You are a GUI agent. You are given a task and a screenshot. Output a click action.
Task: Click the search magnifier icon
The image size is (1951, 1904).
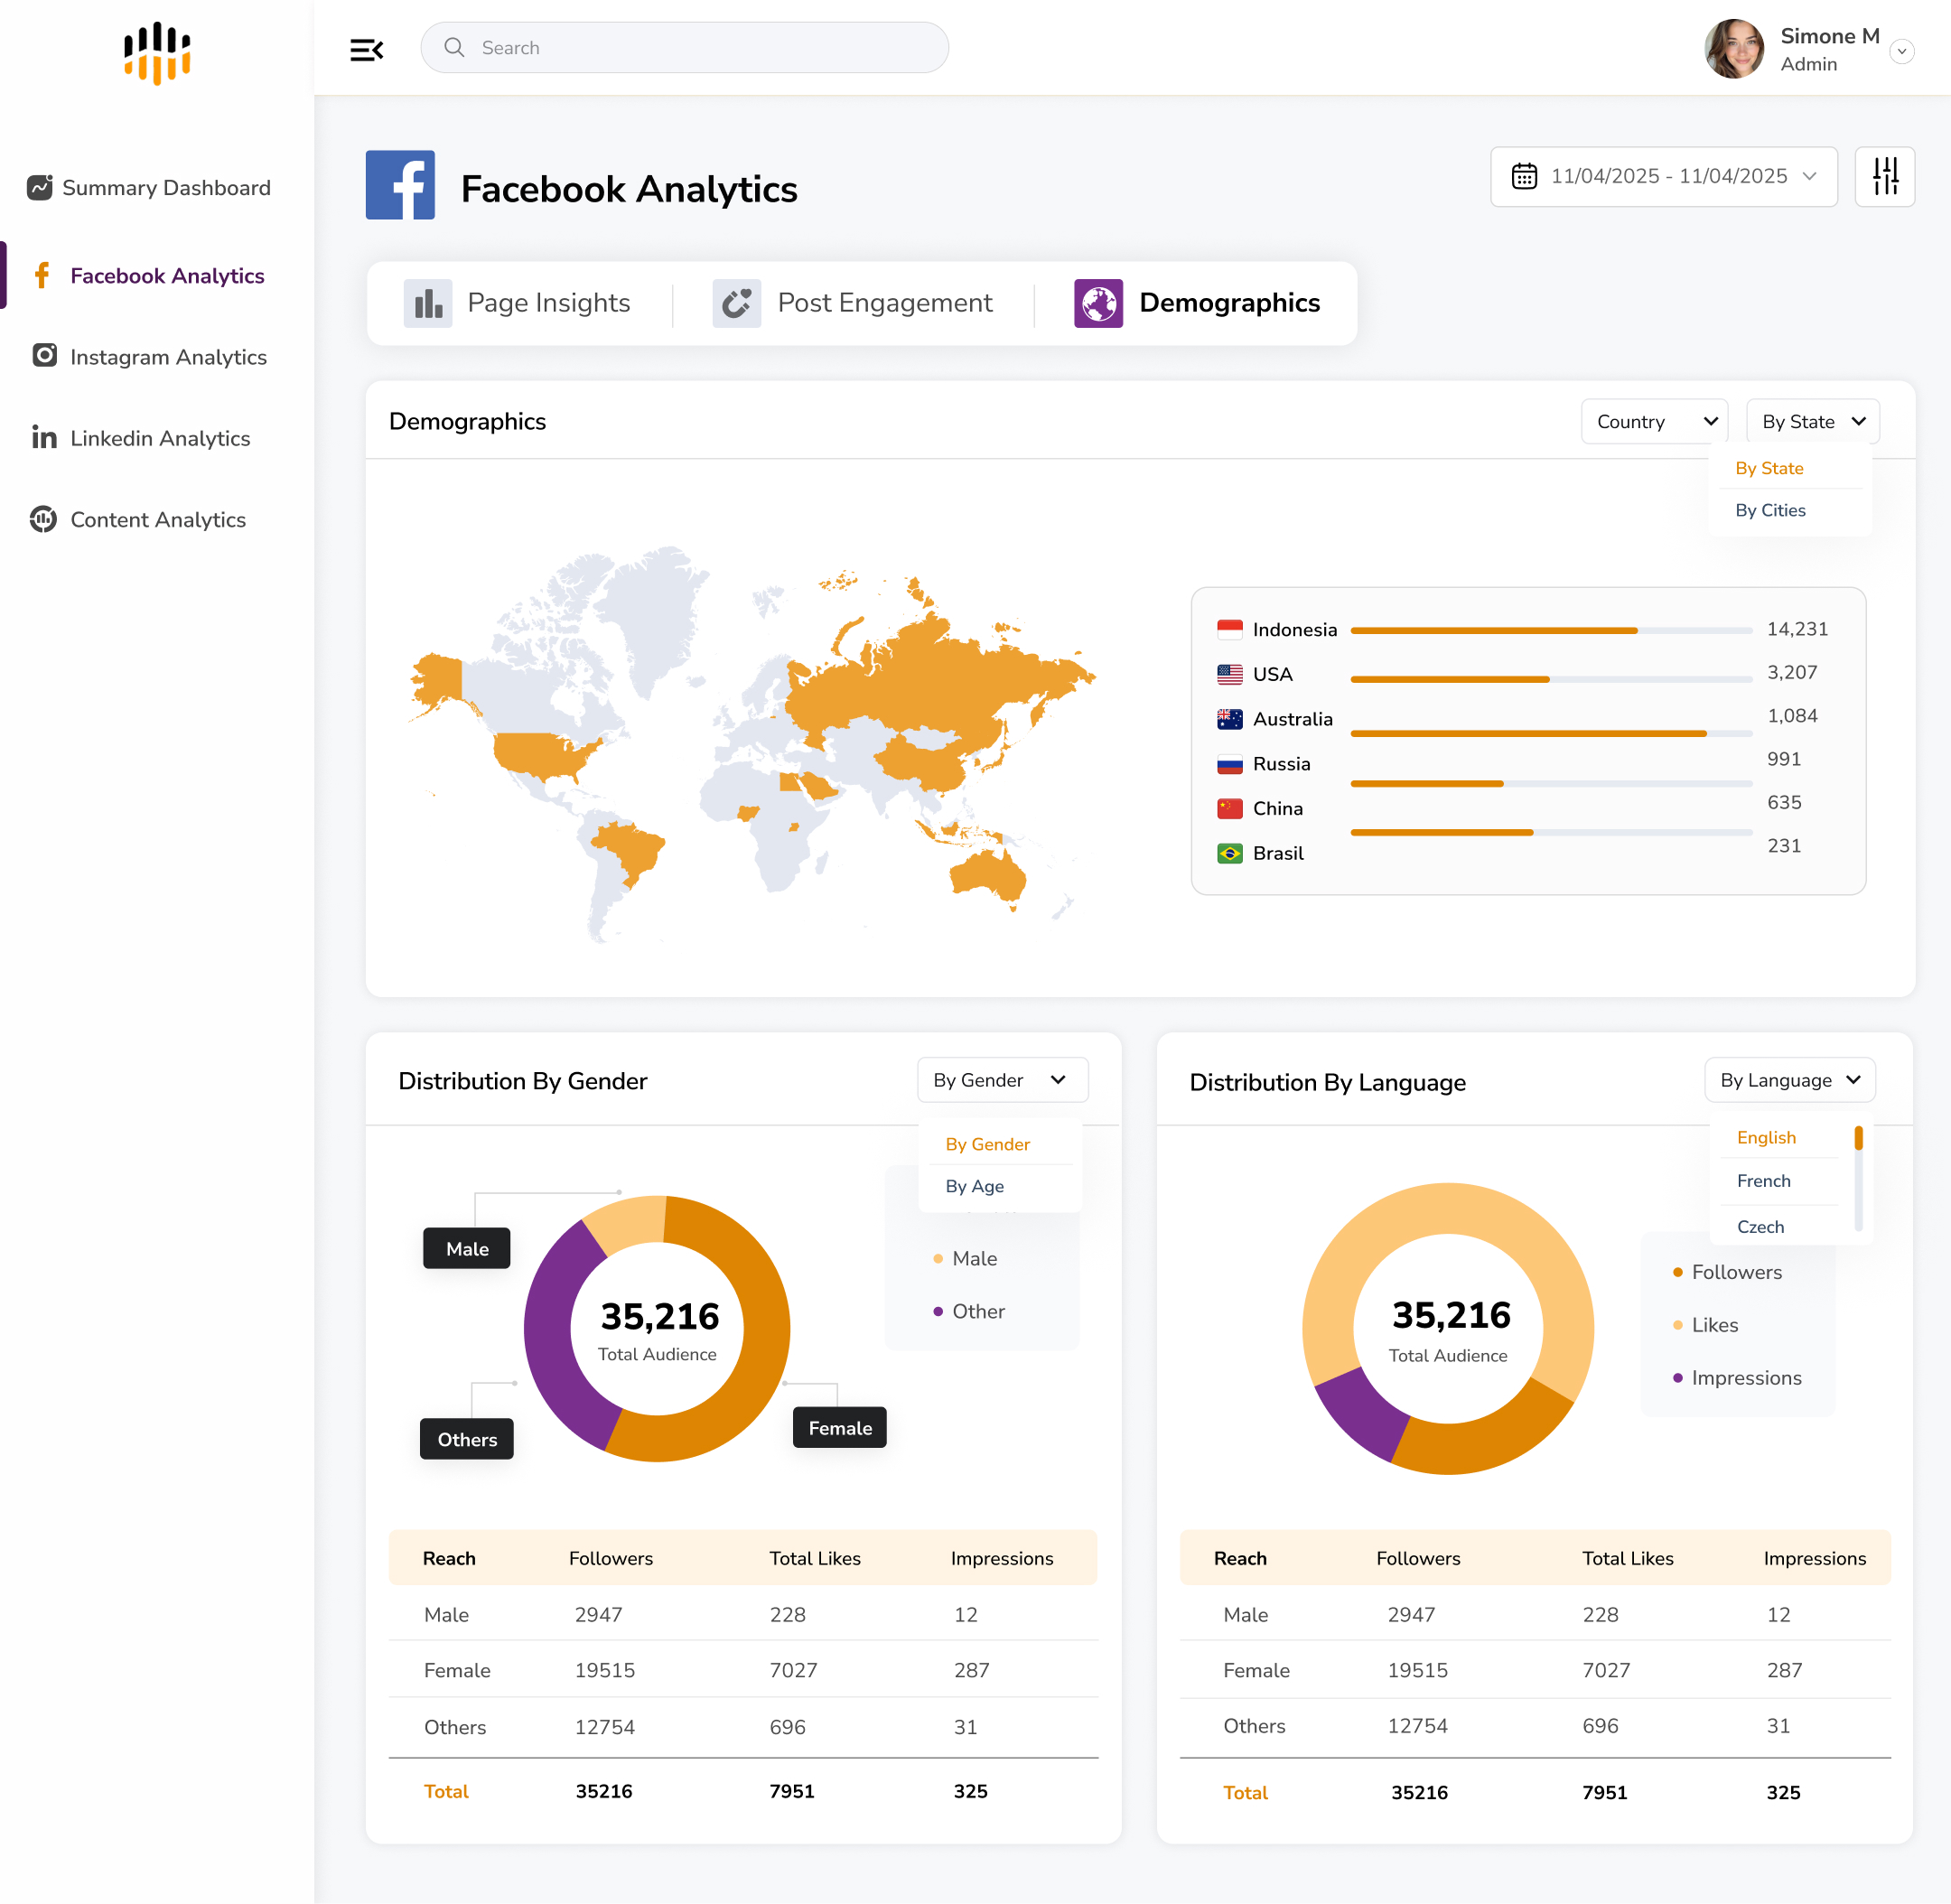(x=454, y=48)
